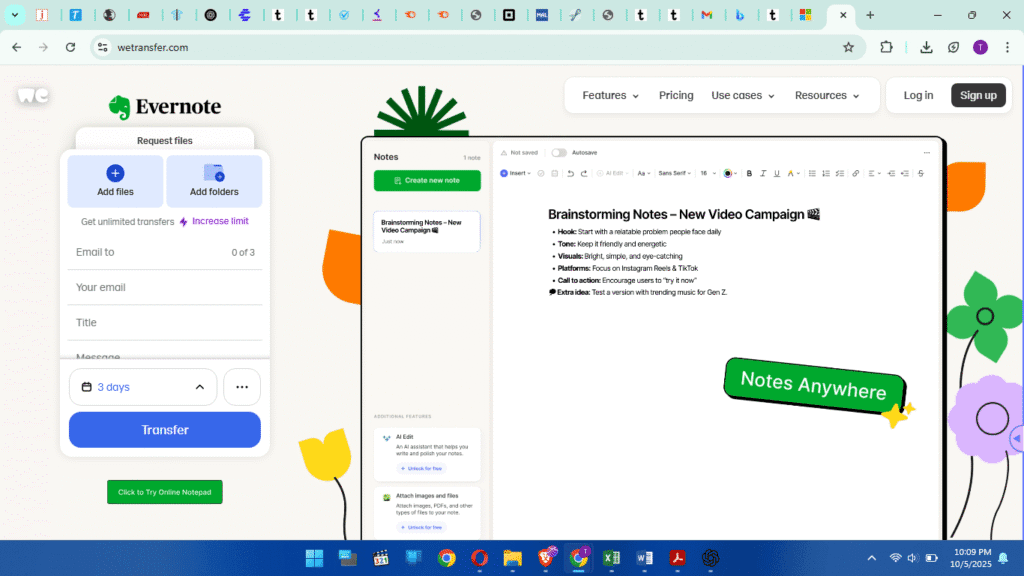
Task: Click the Add files plus button
Action: [115, 181]
